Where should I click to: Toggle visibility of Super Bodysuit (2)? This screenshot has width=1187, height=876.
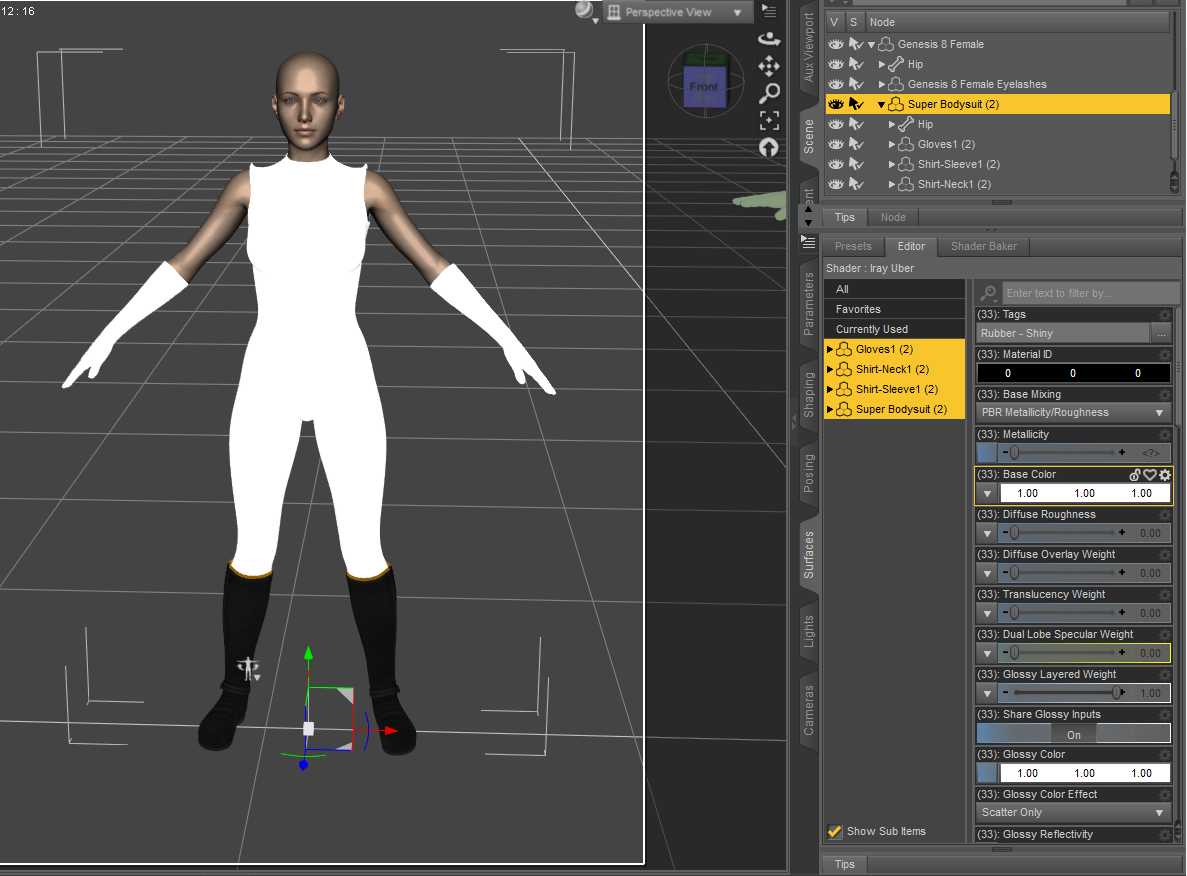coord(836,104)
